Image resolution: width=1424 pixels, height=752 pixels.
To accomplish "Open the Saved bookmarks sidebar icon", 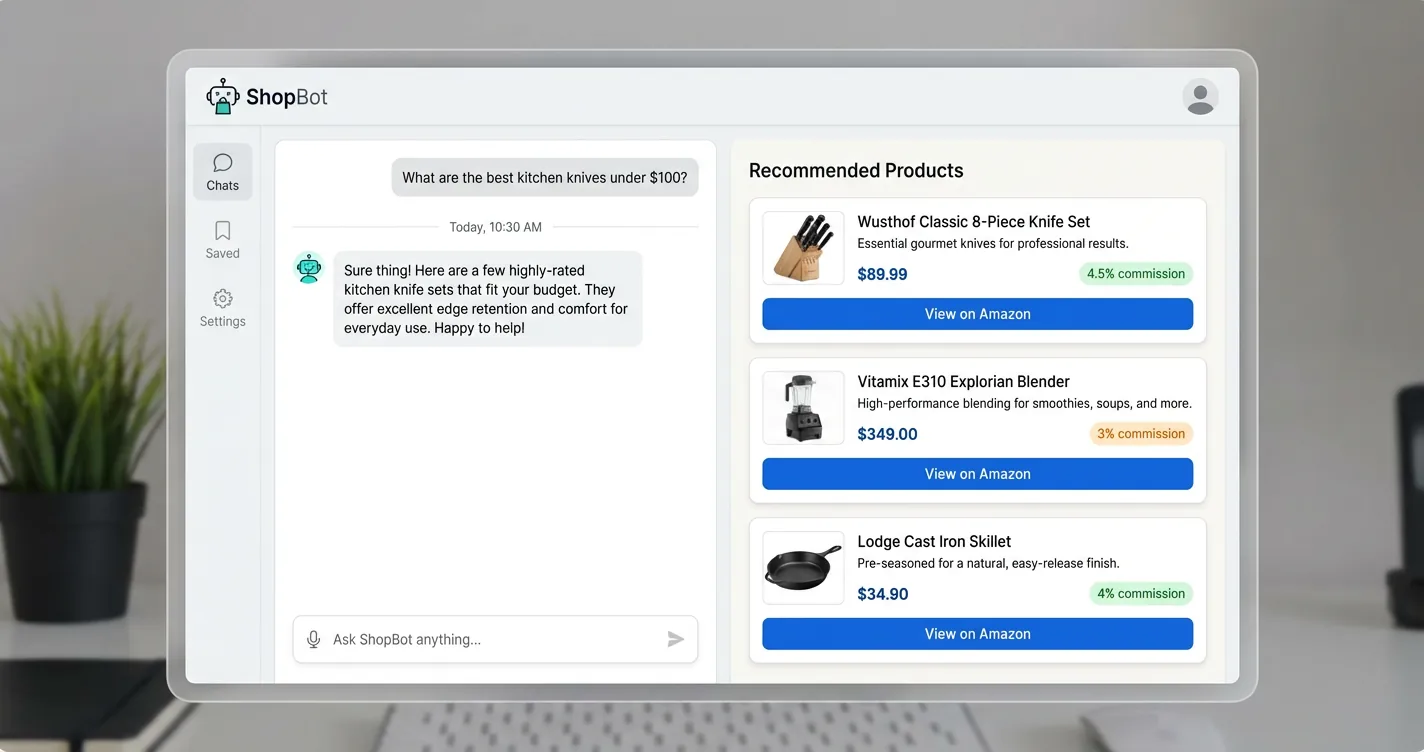I will [x=222, y=232].
